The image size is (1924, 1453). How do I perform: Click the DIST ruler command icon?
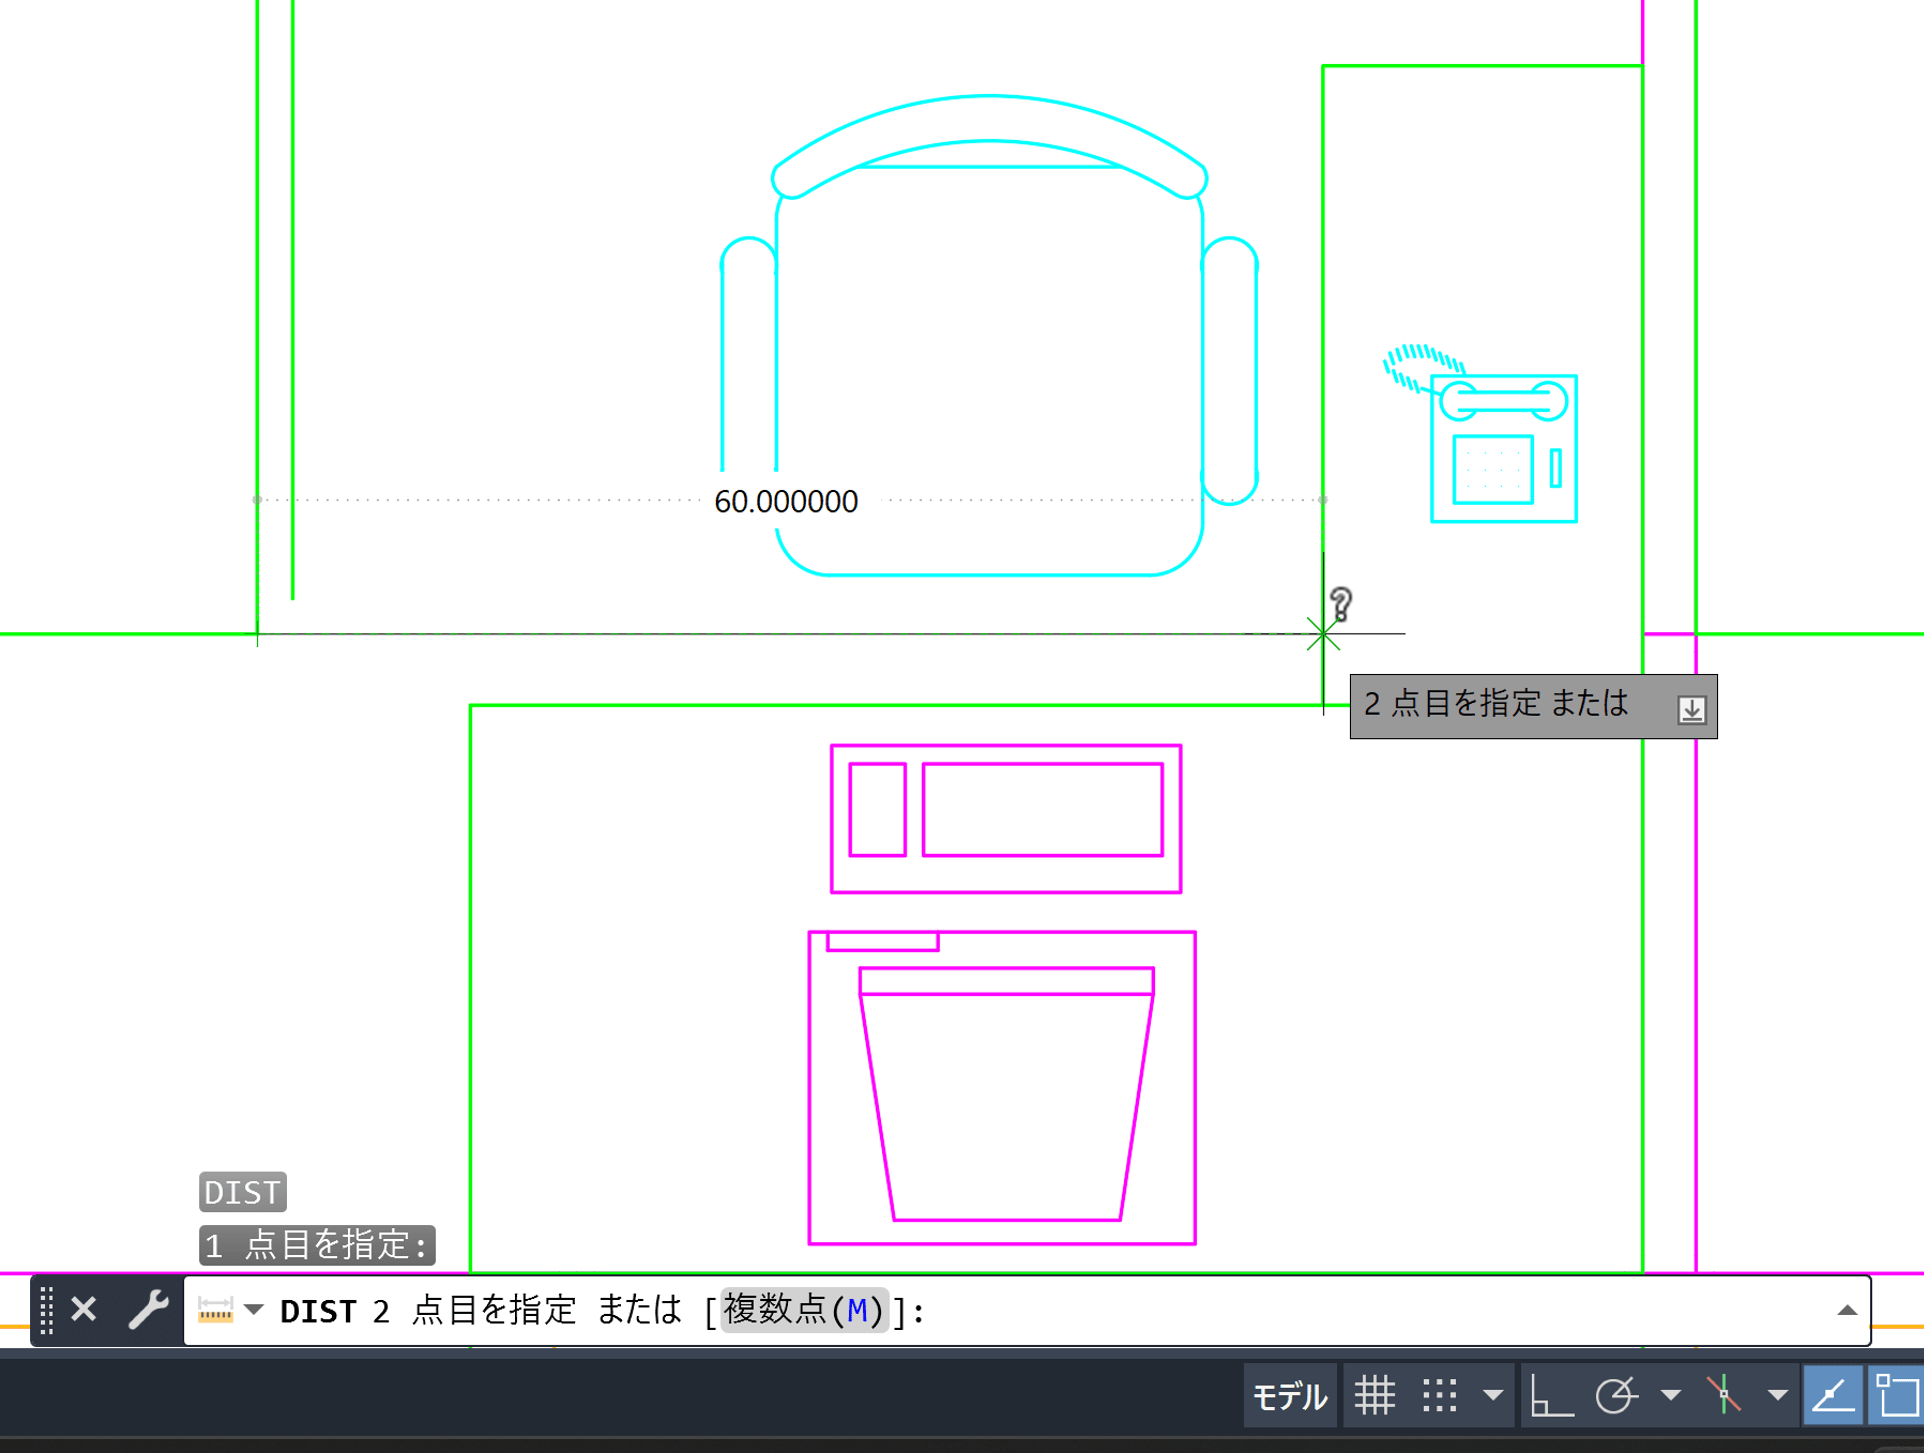click(215, 1309)
